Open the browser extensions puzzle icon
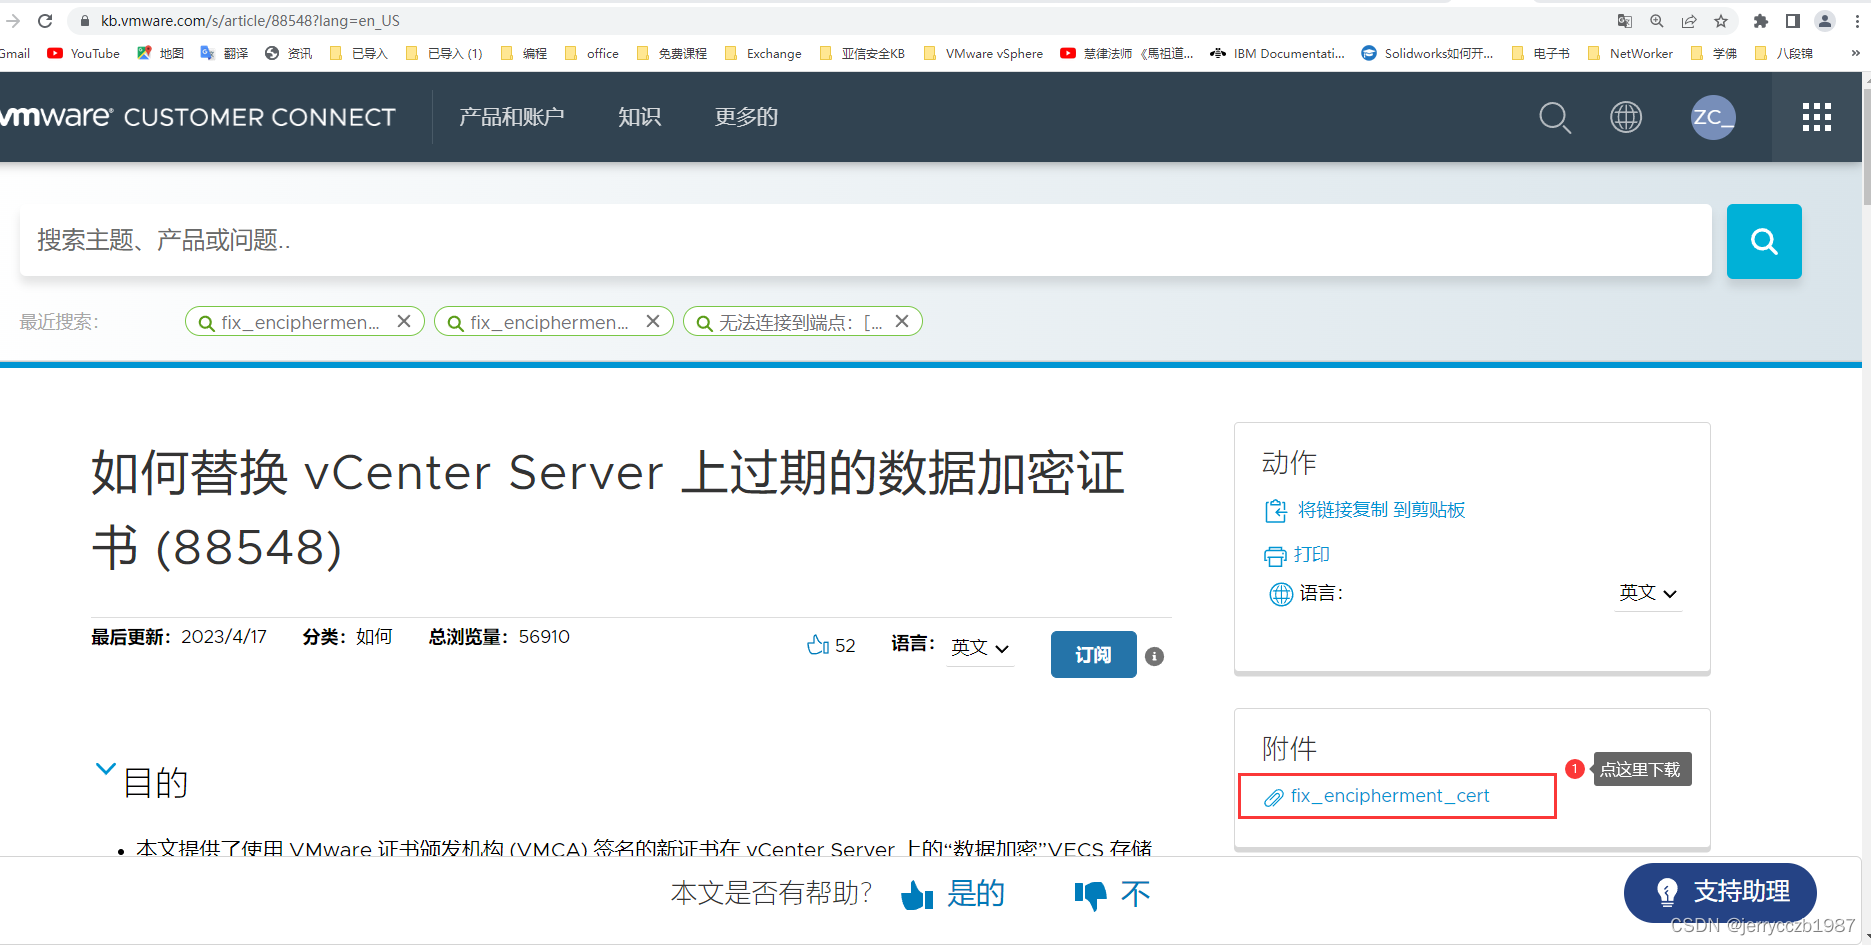Image resolution: width=1871 pixels, height=945 pixels. 1761,21
